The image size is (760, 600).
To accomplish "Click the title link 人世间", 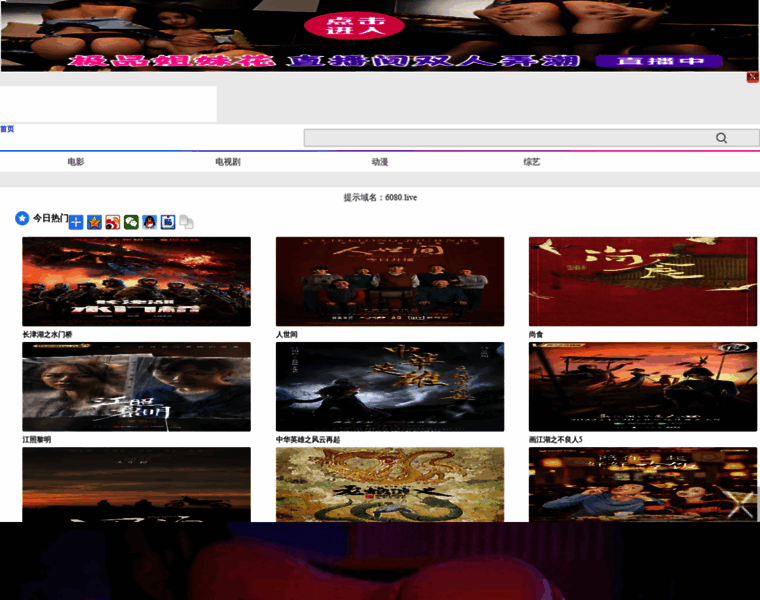I will [286, 334].
